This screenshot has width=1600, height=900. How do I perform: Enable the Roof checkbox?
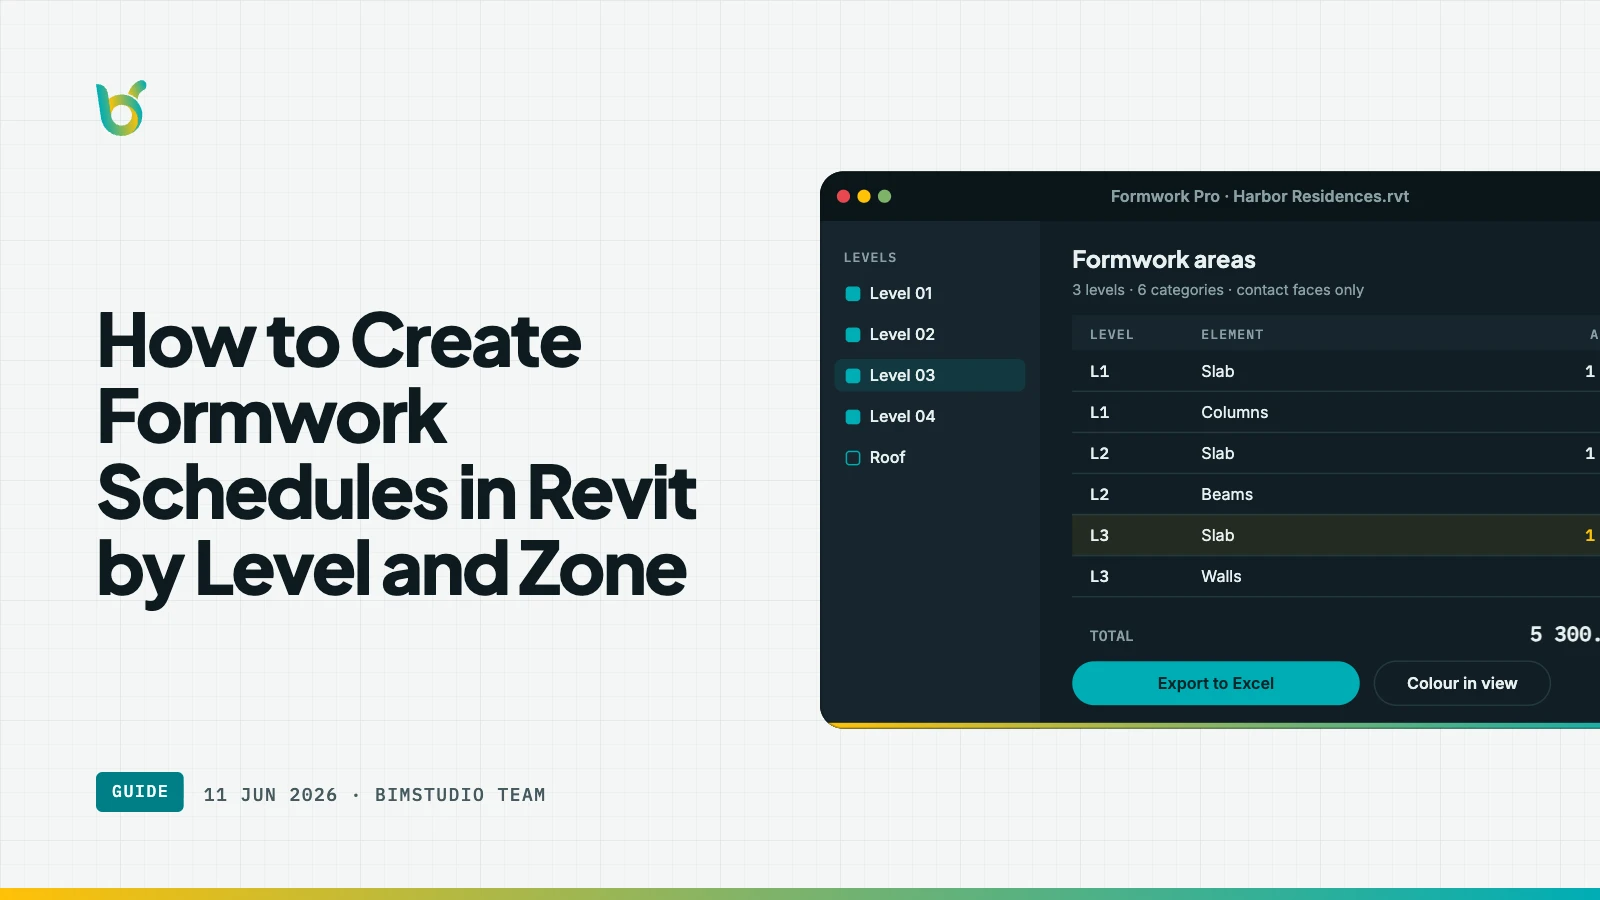click(x=853, y=457)
